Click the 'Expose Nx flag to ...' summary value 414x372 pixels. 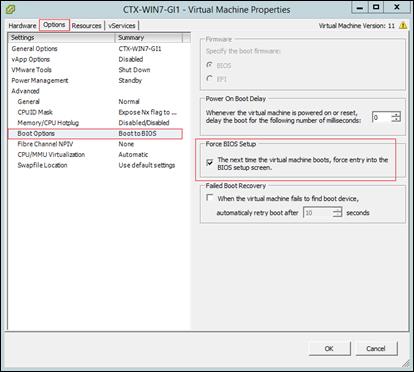[147, 112]
